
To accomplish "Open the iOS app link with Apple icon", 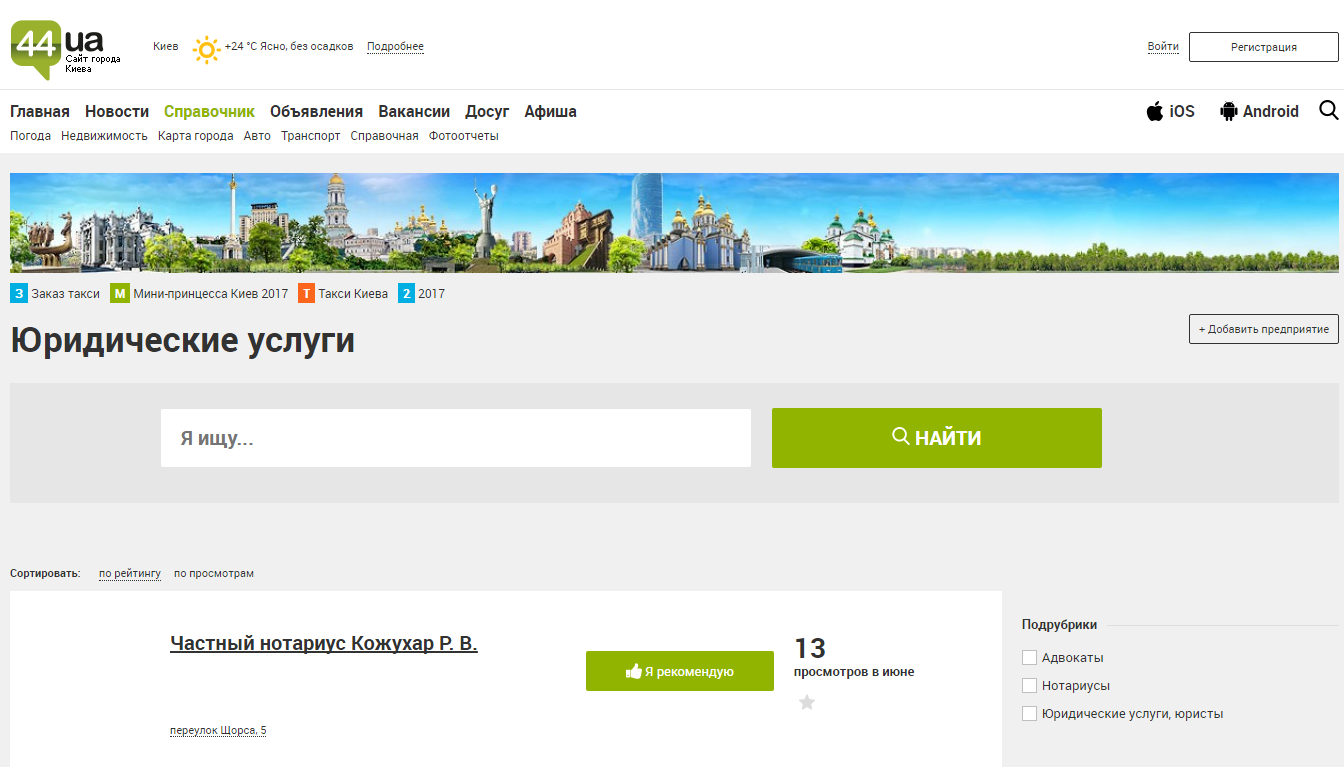I will pos(1170,111).
